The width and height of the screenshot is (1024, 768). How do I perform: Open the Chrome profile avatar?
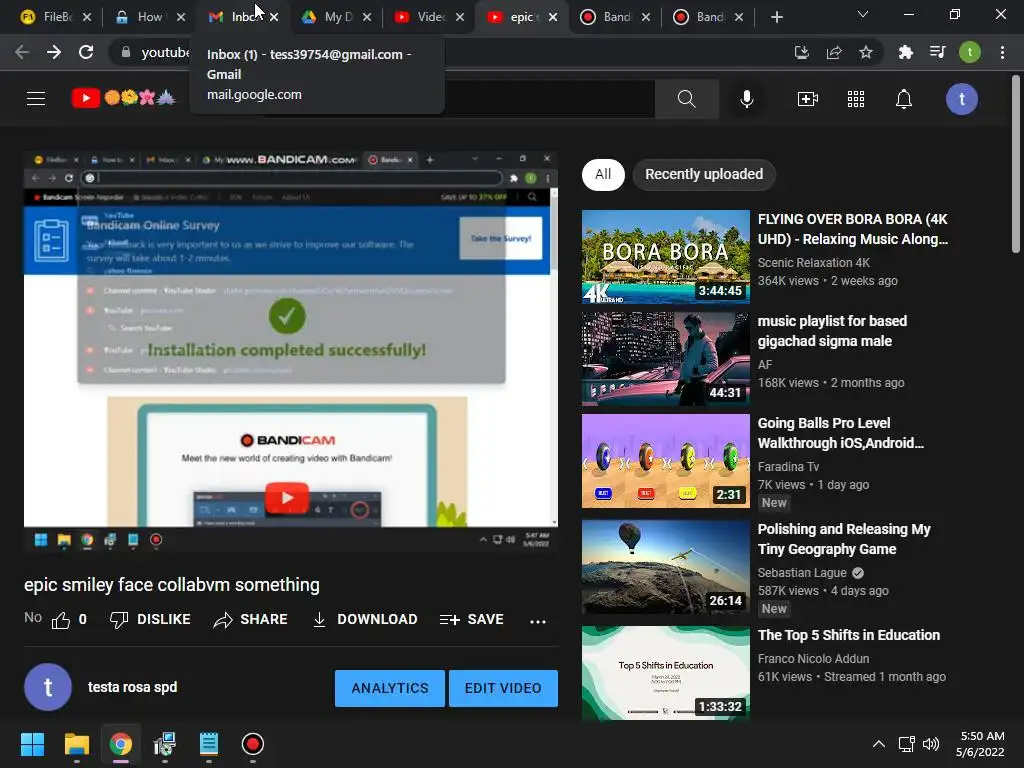point(970,52)
